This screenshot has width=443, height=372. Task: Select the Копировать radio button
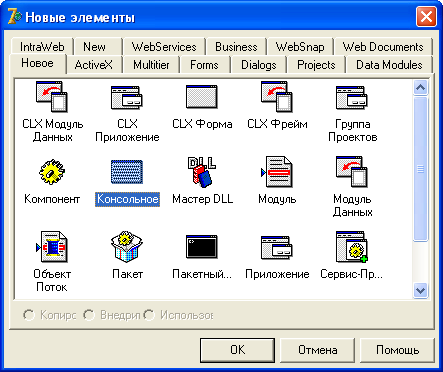(x=29, y=315)
